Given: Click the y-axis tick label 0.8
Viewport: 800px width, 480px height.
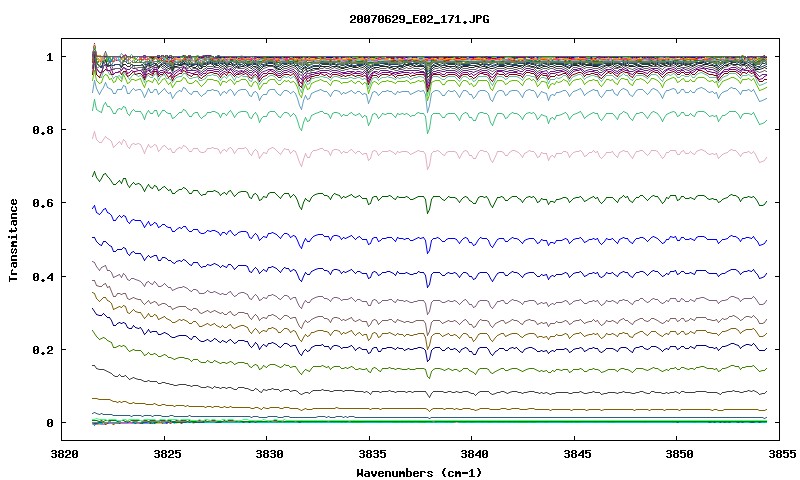Looking at the screenshot, I should tap(43, 130).
